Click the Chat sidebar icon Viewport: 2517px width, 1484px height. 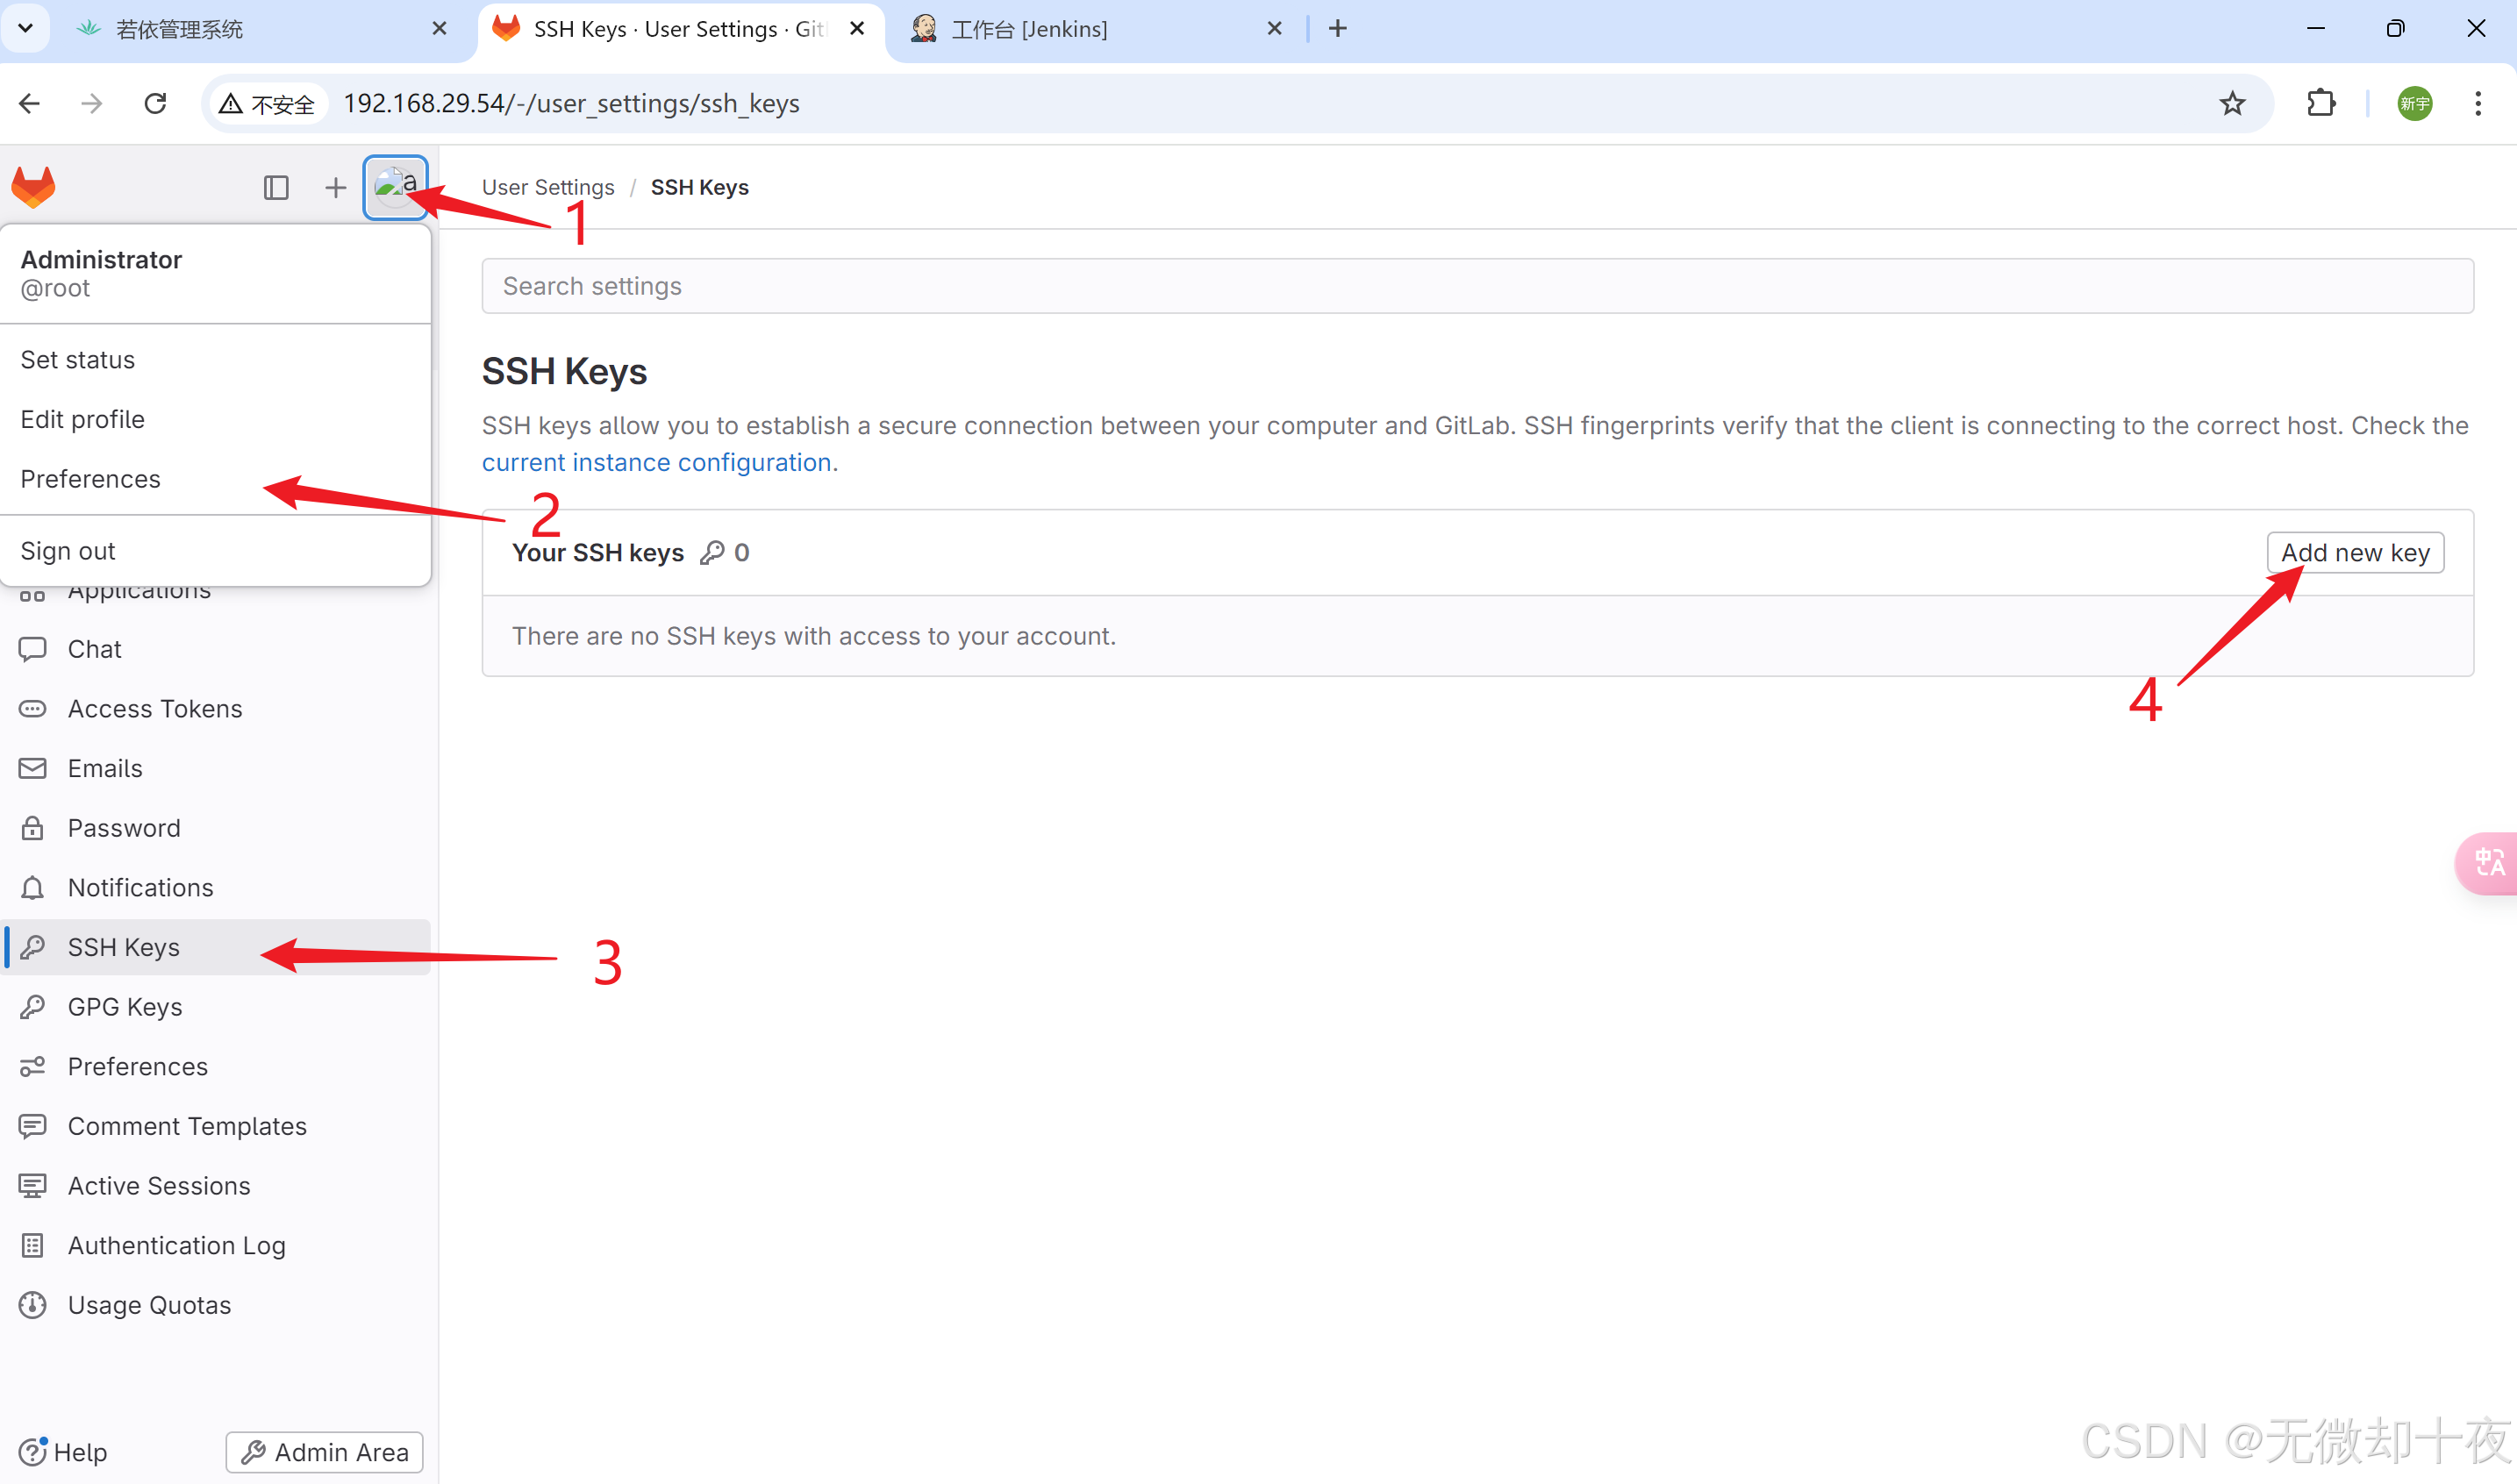point(33,649)
